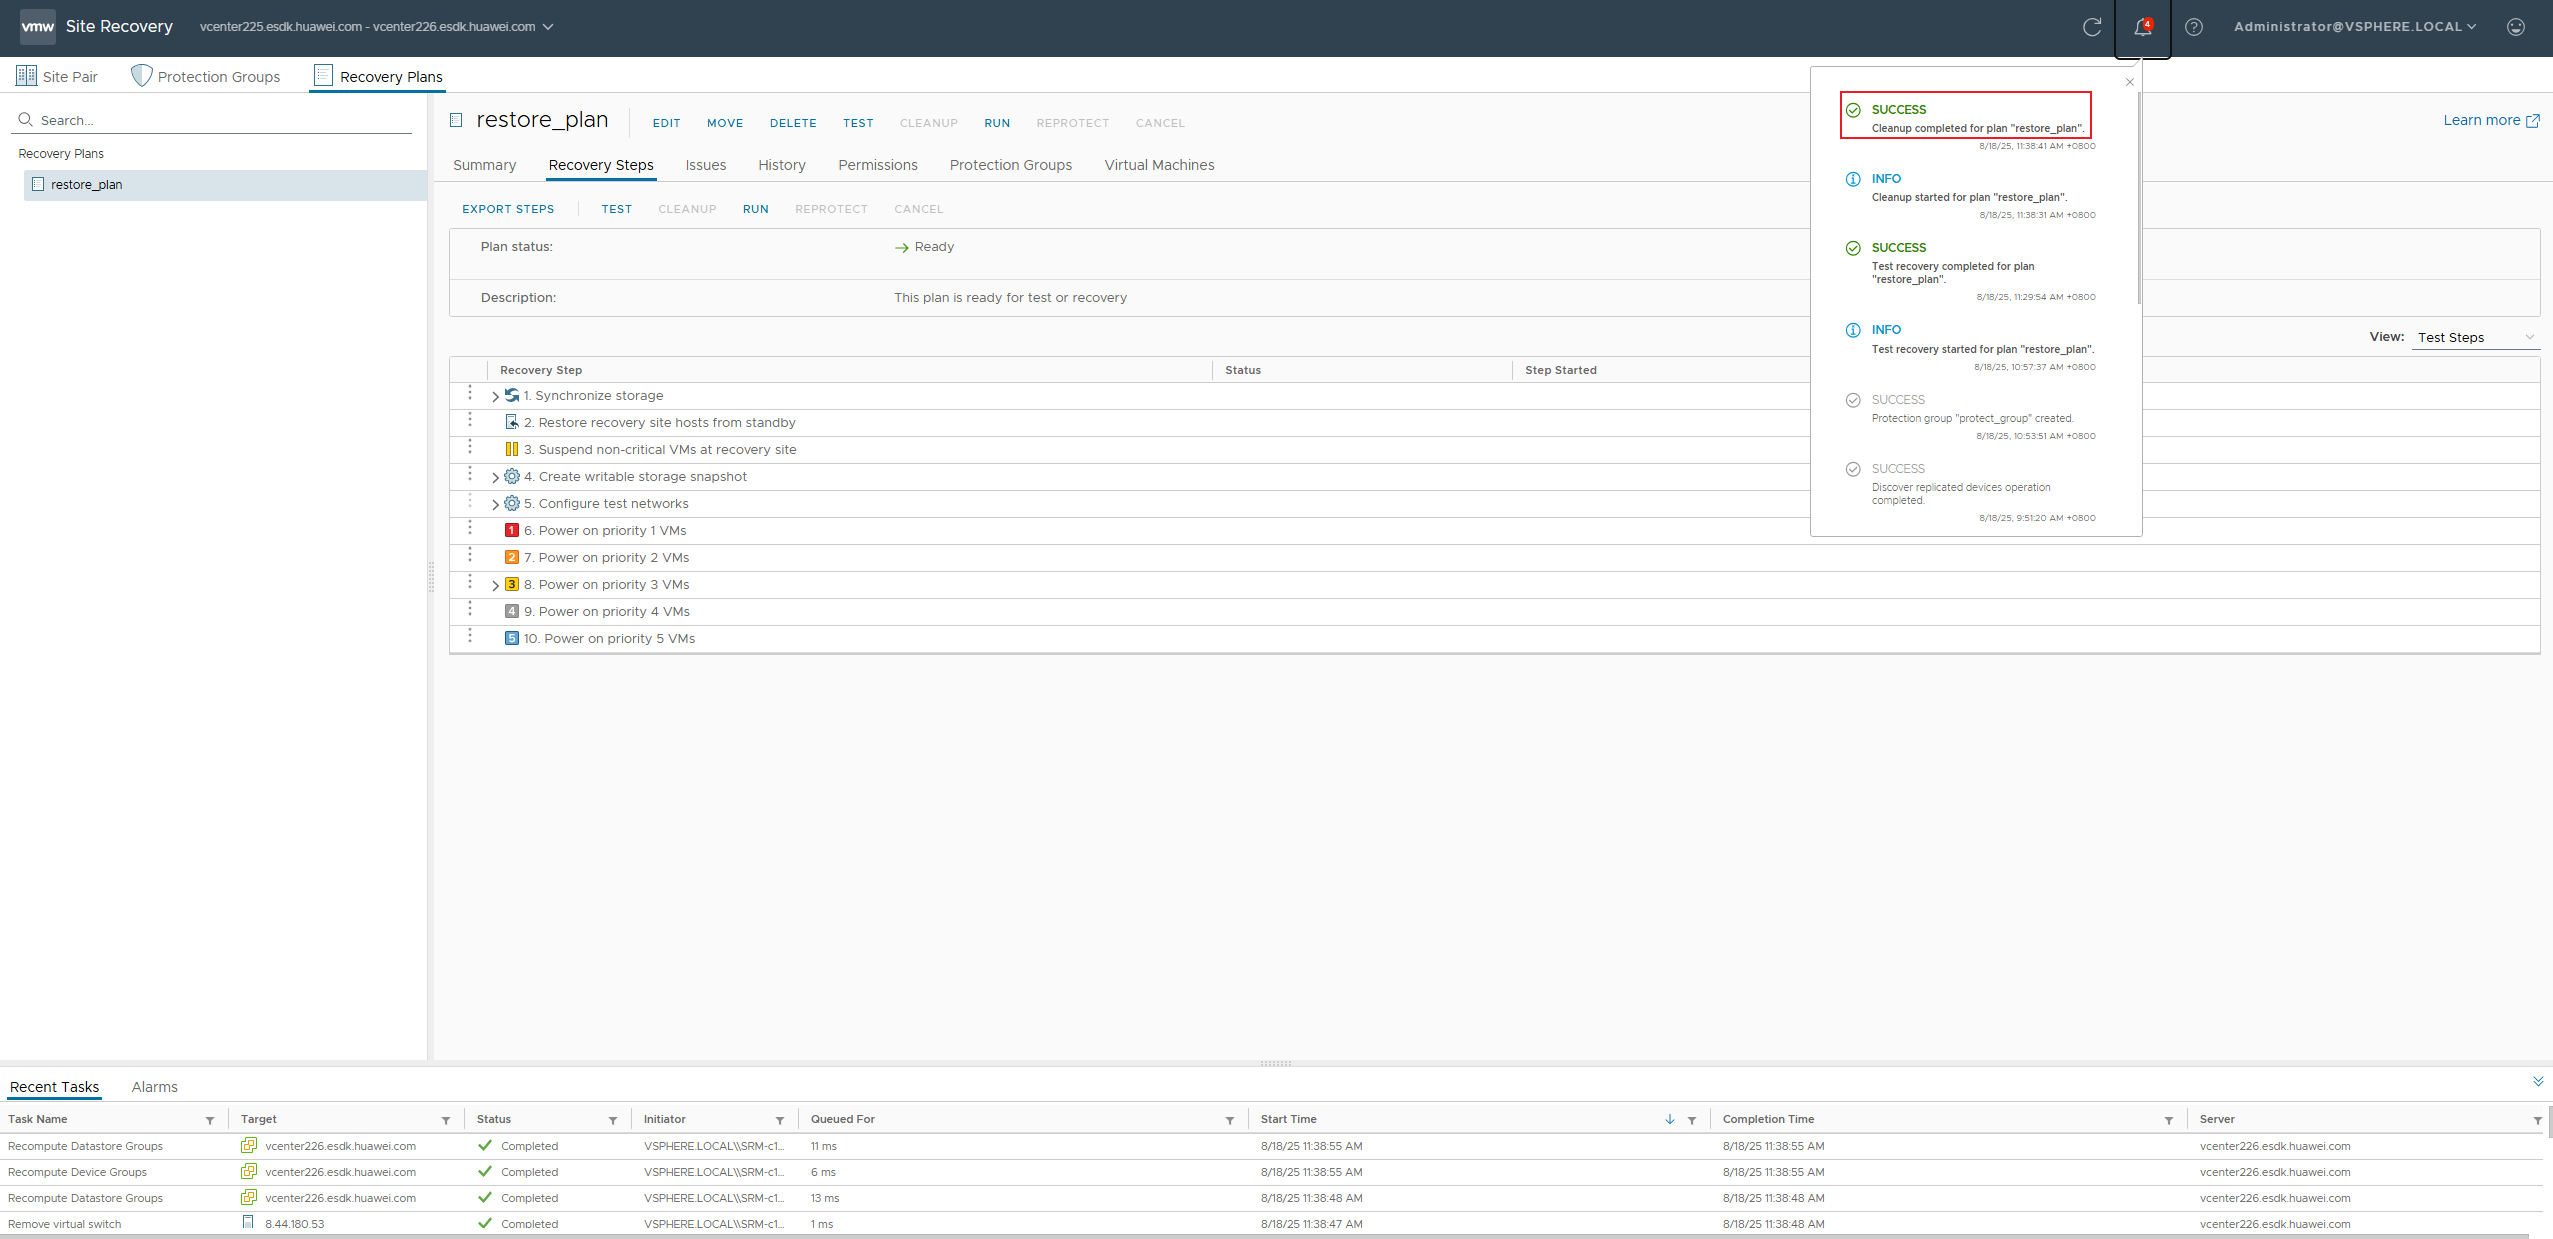Open actions menu for Synchronize storage row
Screen dimensions: 2553x1239
point(469,393)
